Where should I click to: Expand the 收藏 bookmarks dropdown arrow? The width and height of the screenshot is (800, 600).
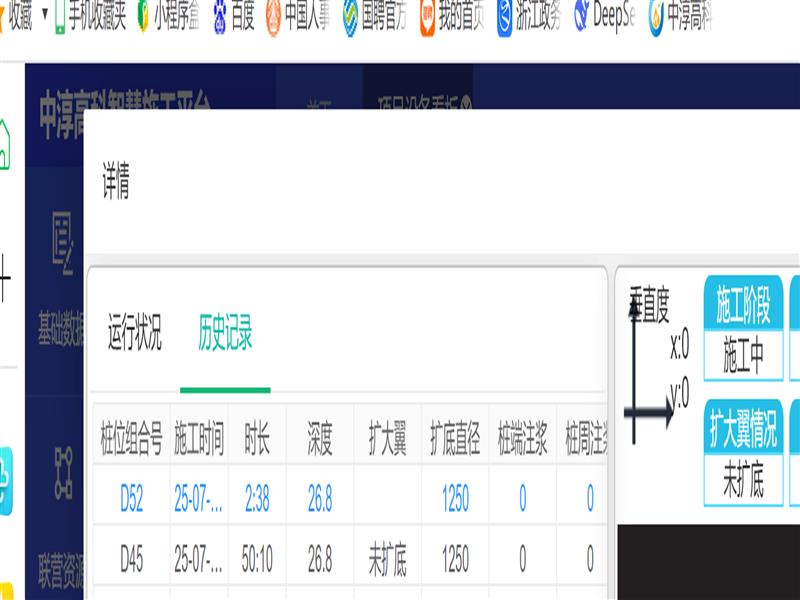click(x=44, y=15)
